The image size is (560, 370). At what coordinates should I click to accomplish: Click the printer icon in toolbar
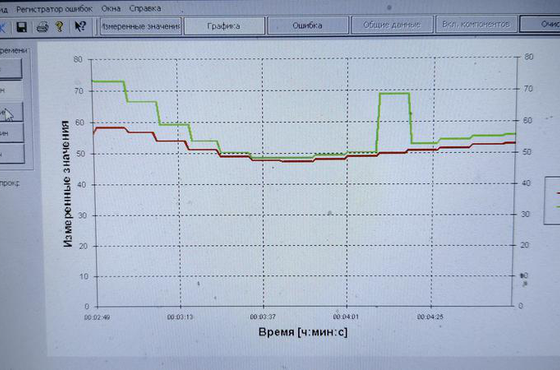43,27
